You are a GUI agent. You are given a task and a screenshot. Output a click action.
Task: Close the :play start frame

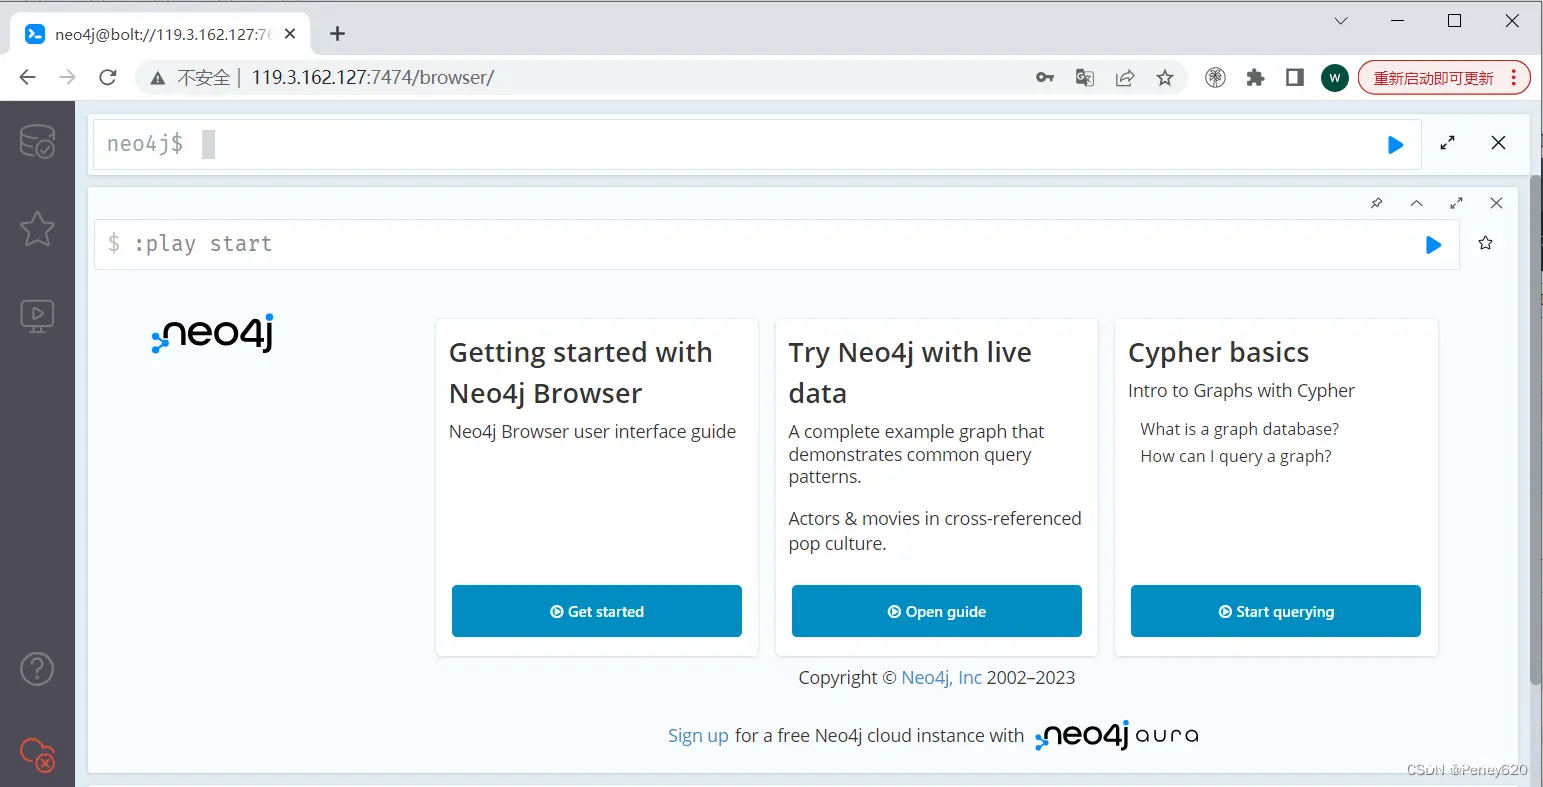coord(1496,203)
